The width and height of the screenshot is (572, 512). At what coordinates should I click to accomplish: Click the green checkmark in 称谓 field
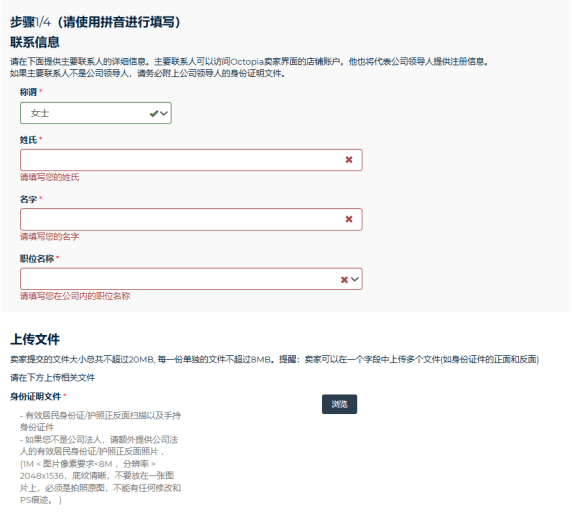[154, 113]
